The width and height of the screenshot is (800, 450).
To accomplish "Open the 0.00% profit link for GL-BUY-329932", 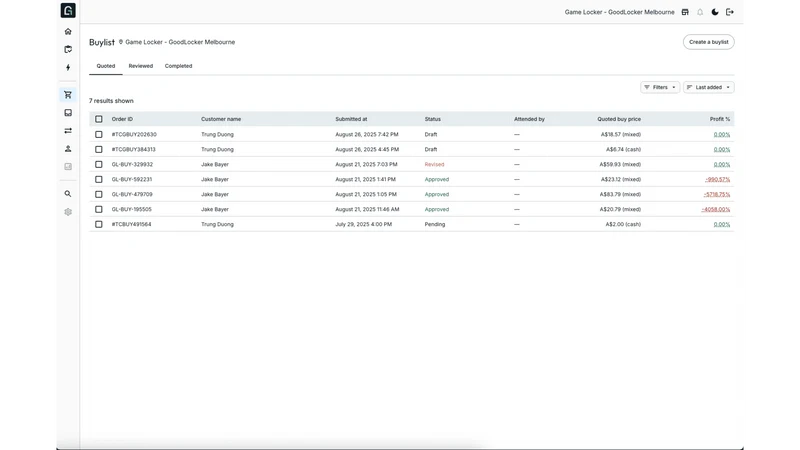I will [721, 164].
